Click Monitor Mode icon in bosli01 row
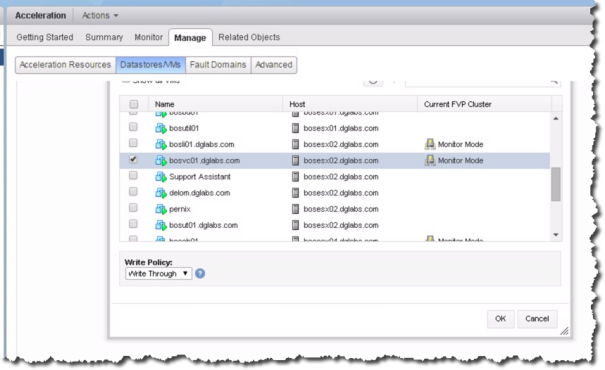 (x=430, y=144)
